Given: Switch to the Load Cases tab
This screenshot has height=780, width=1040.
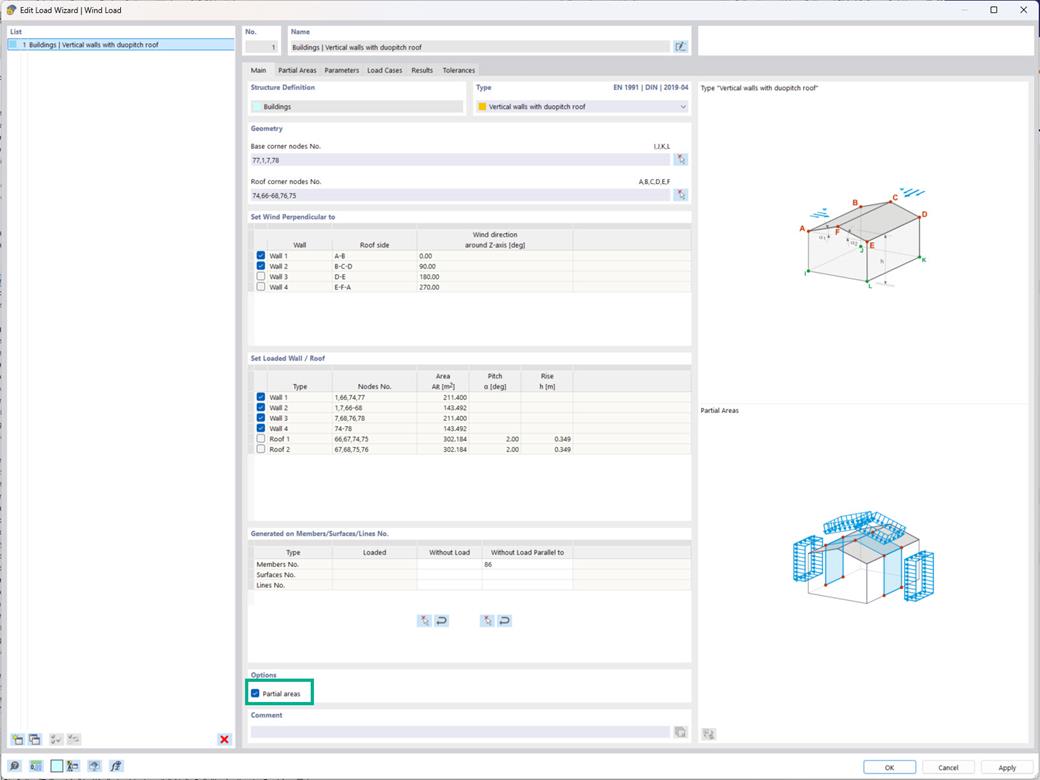Looking at the screenshot, I should [386, 70].
